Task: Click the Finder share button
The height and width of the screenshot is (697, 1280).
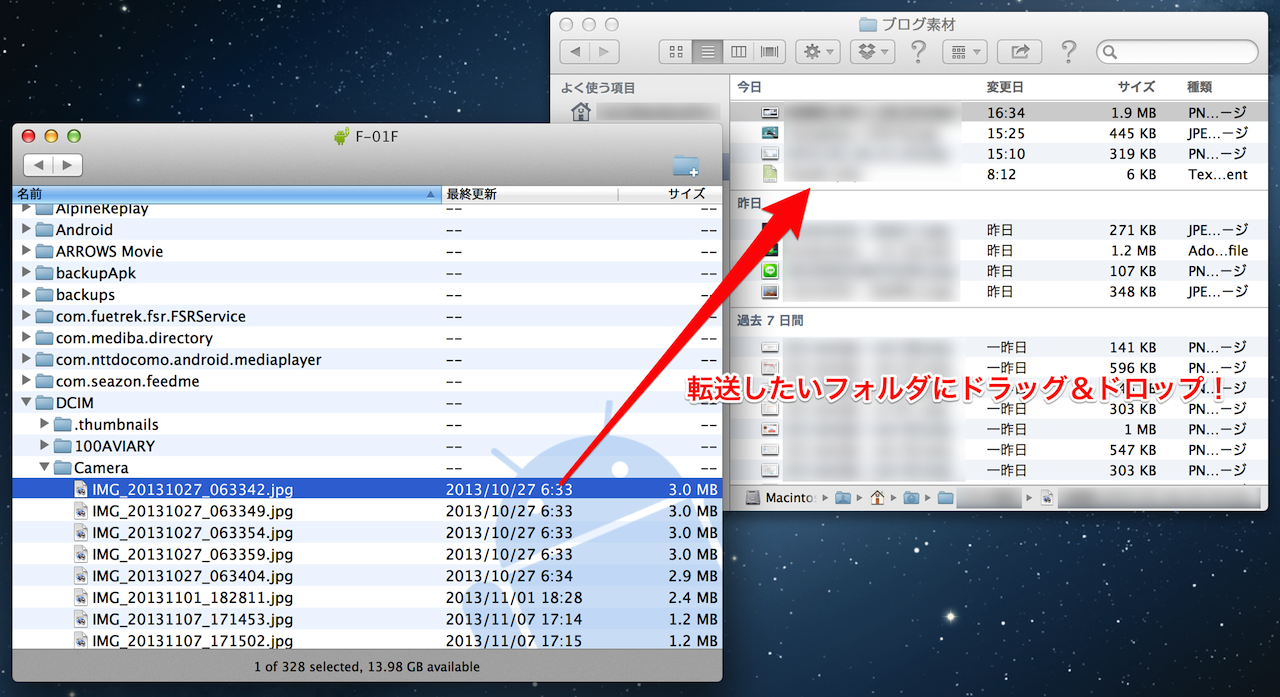Action: (1020, 52)
